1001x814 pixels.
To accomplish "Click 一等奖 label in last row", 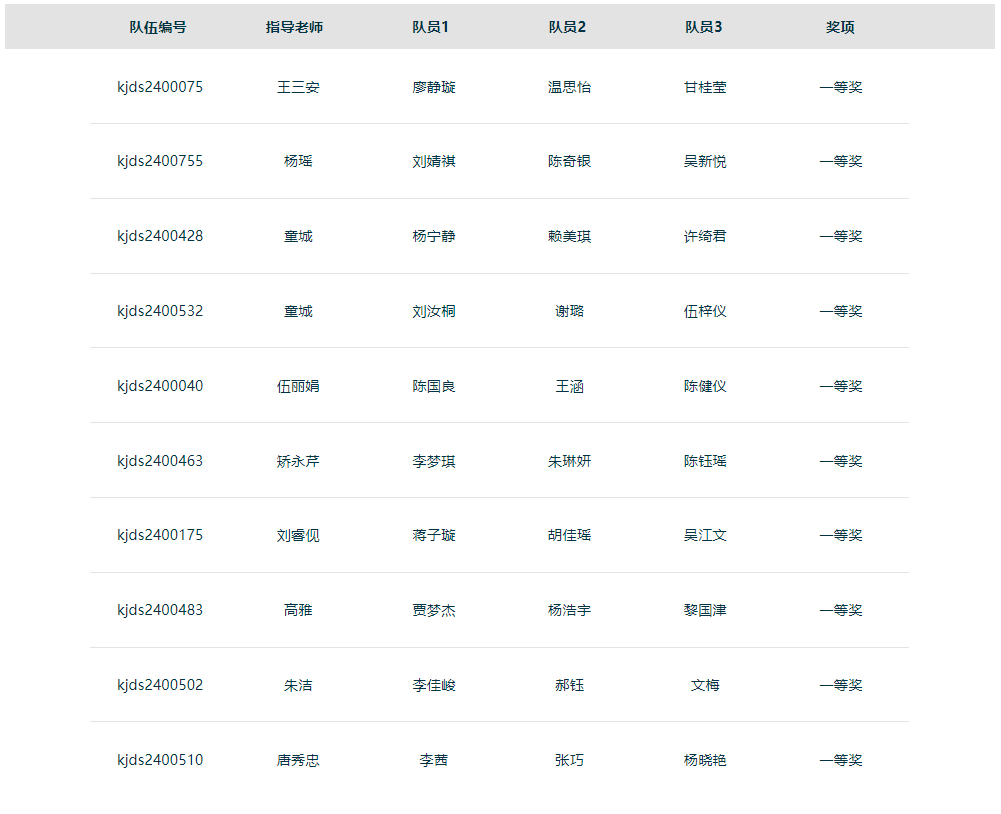I will 837,759.
